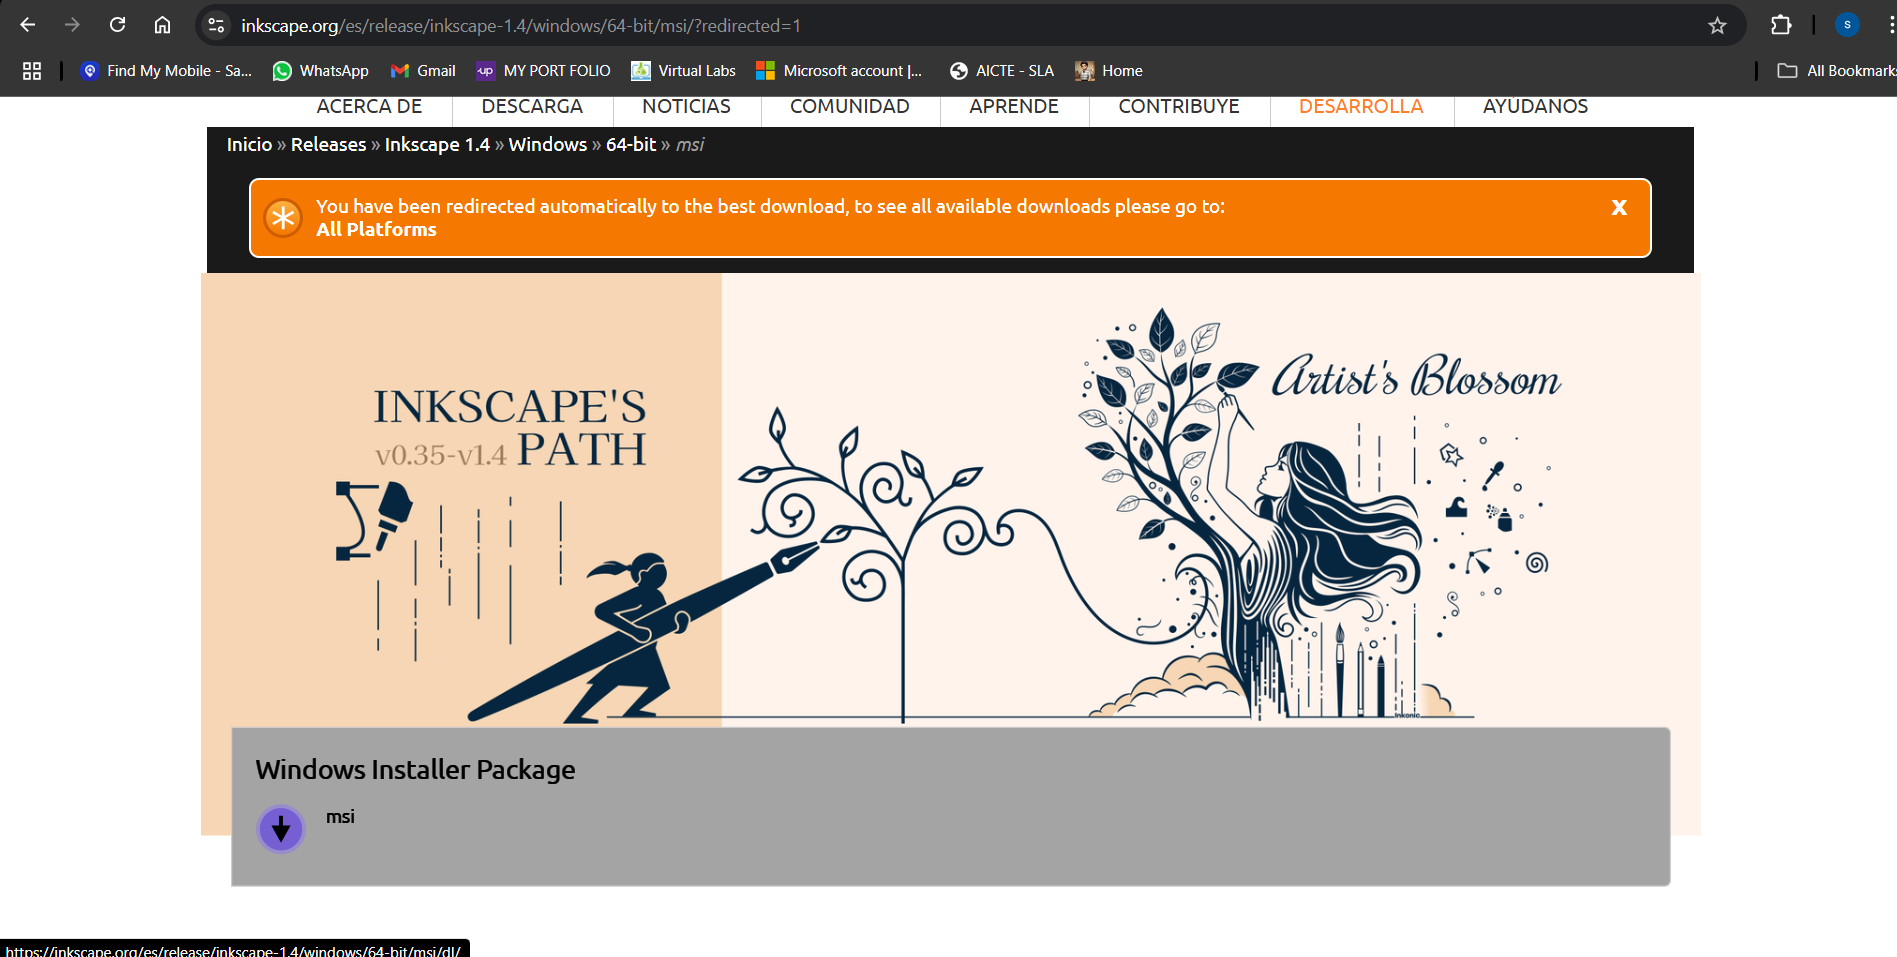Click the msi breadcrumb current page text

[x=690, y=145]
